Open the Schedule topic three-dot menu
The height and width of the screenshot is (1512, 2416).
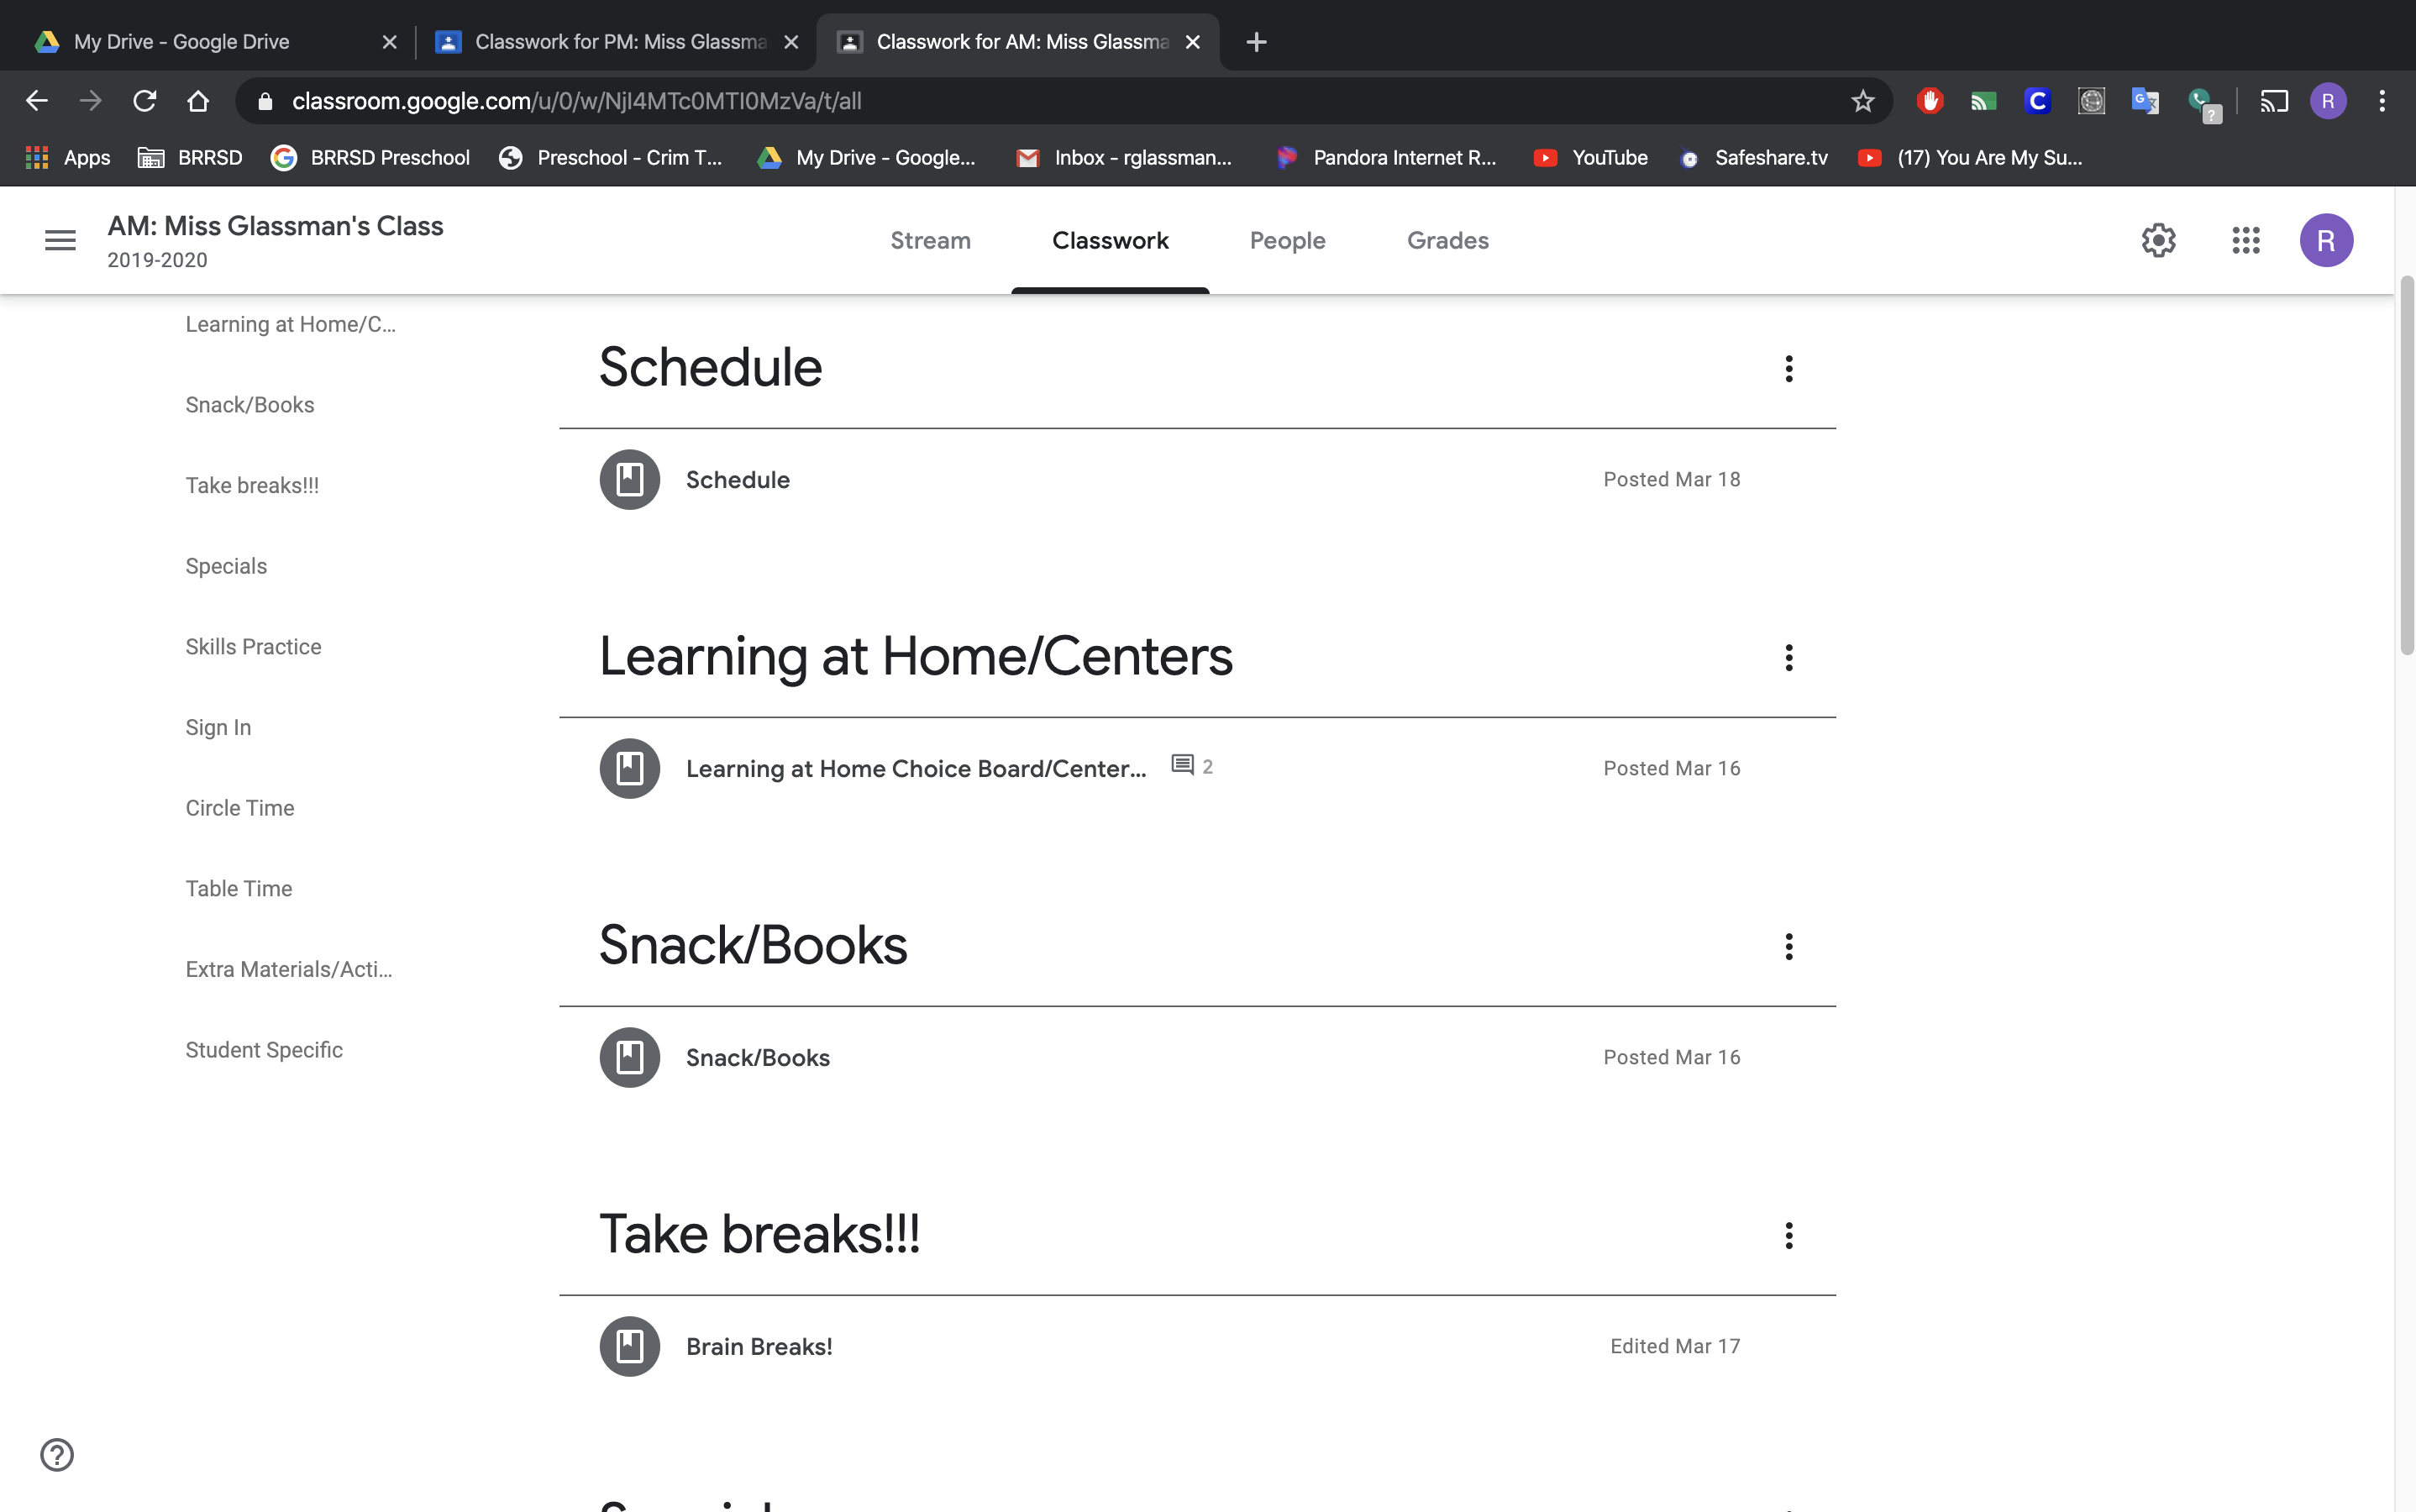click(1788, 369)
